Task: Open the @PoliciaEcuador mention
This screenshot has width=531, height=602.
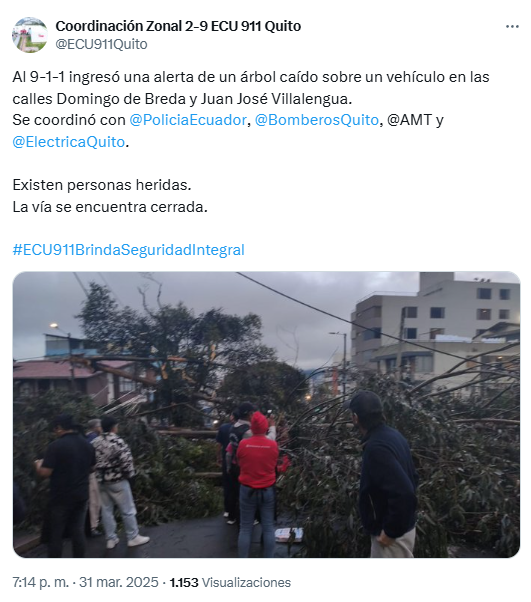Action: 188,120
